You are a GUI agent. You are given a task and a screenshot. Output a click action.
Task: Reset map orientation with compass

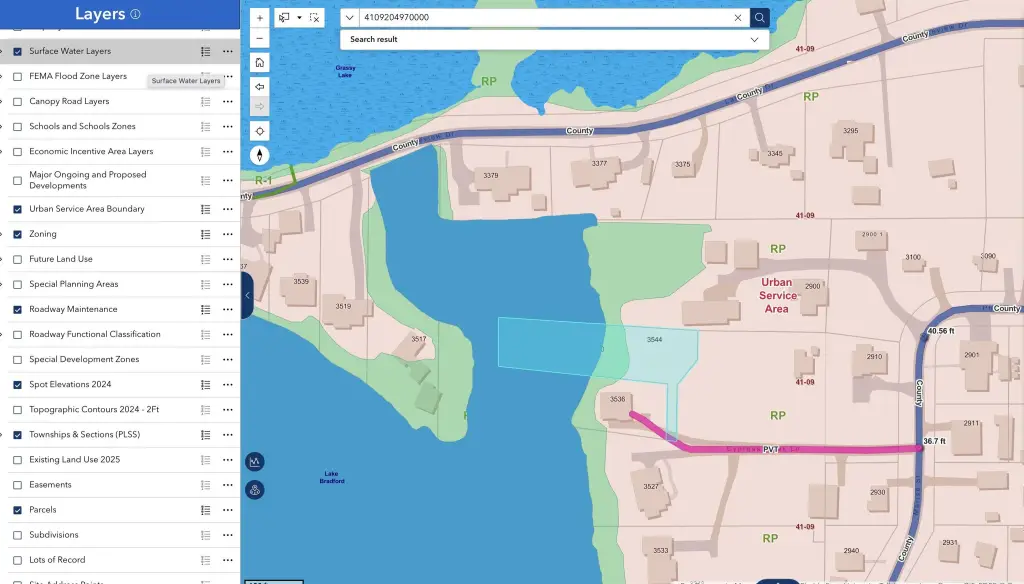click(259, 155)
